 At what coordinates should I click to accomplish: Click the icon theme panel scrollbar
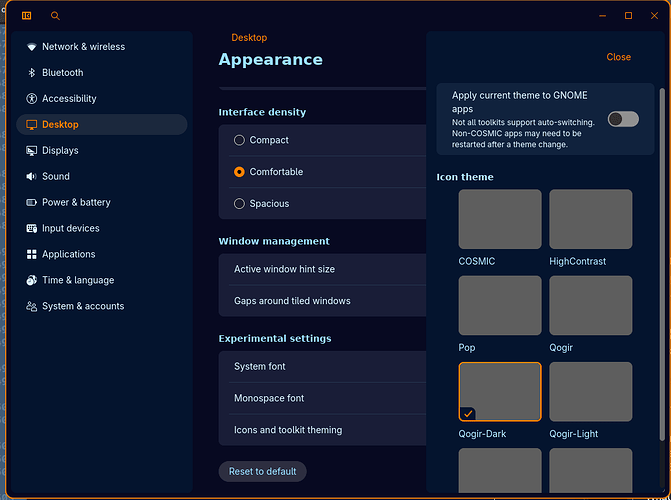point(661,250)
